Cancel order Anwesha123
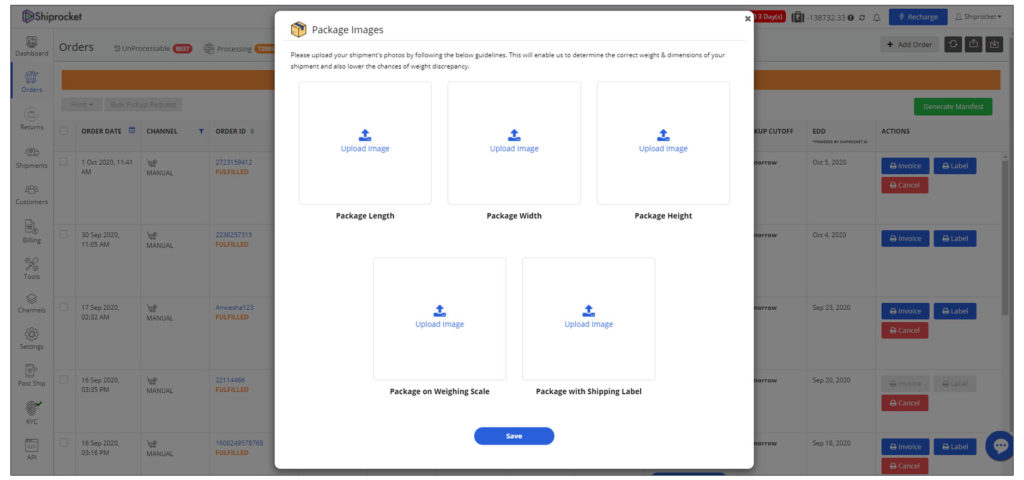 coord(904,330)
